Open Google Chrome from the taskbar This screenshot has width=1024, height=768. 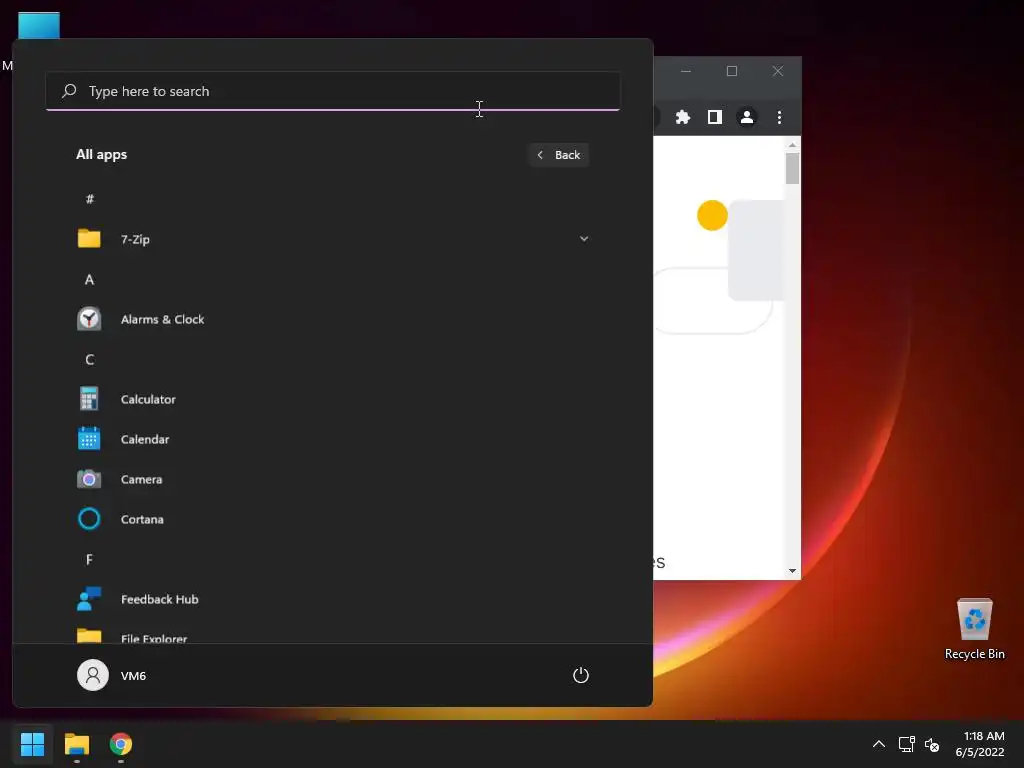point(121,744)
